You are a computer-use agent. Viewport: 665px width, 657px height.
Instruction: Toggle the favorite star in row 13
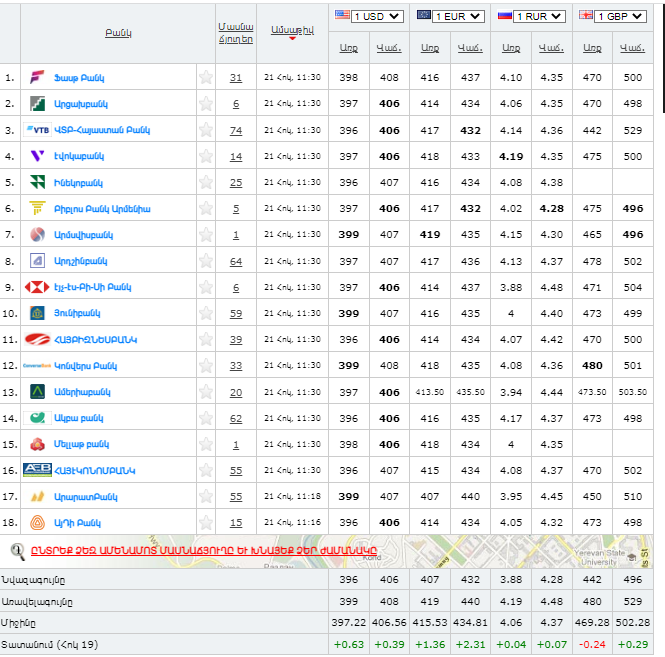(206, 392)
